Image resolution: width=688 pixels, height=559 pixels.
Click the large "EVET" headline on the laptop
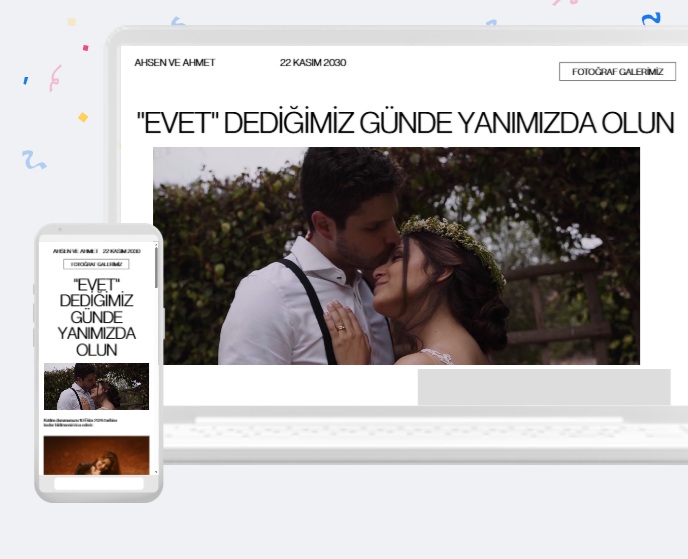click(405, 123)
